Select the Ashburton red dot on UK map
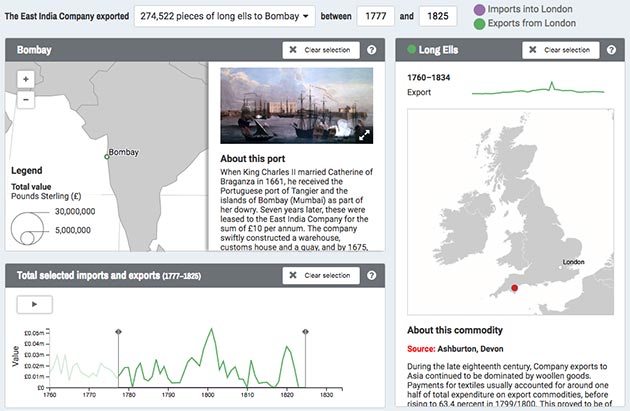 tap(515, 288)
